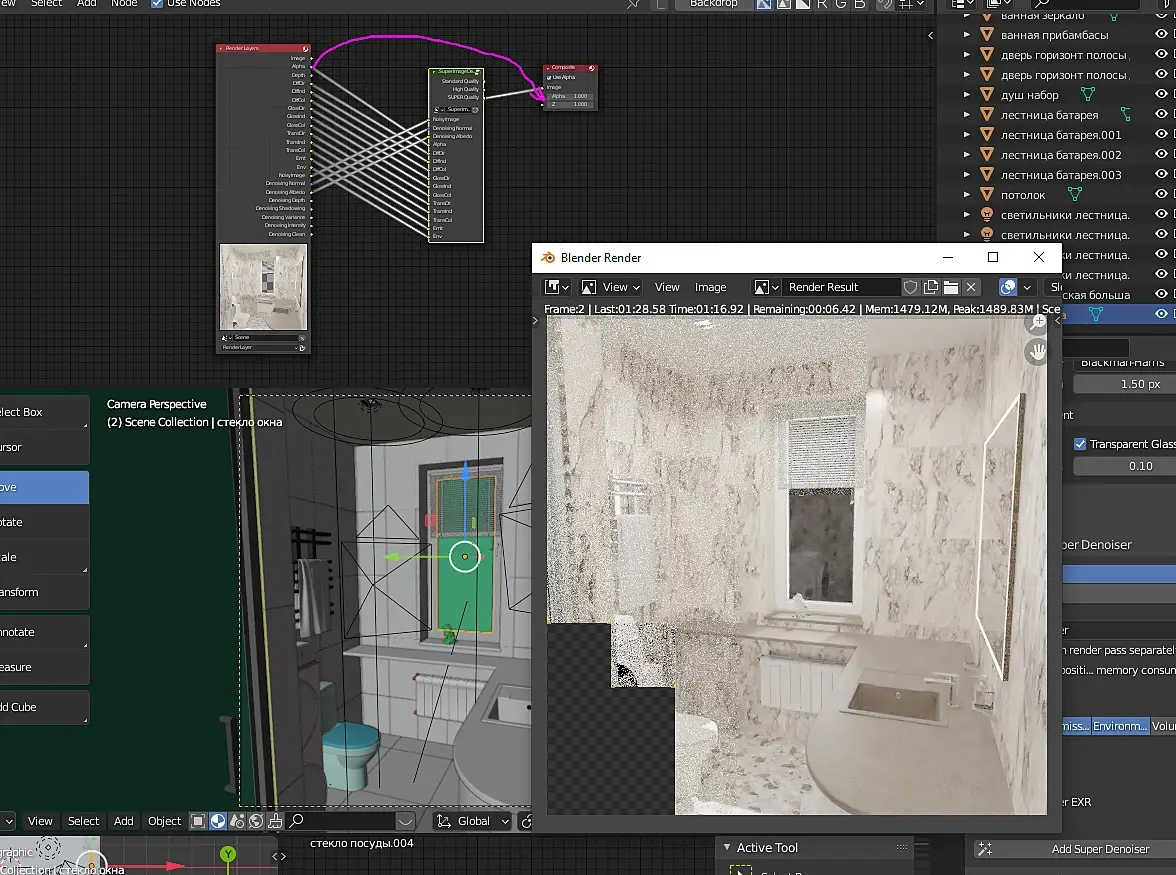Toggle the Backdrop button in node editor
1176x875 pixels.
click(x=713, y=4)
